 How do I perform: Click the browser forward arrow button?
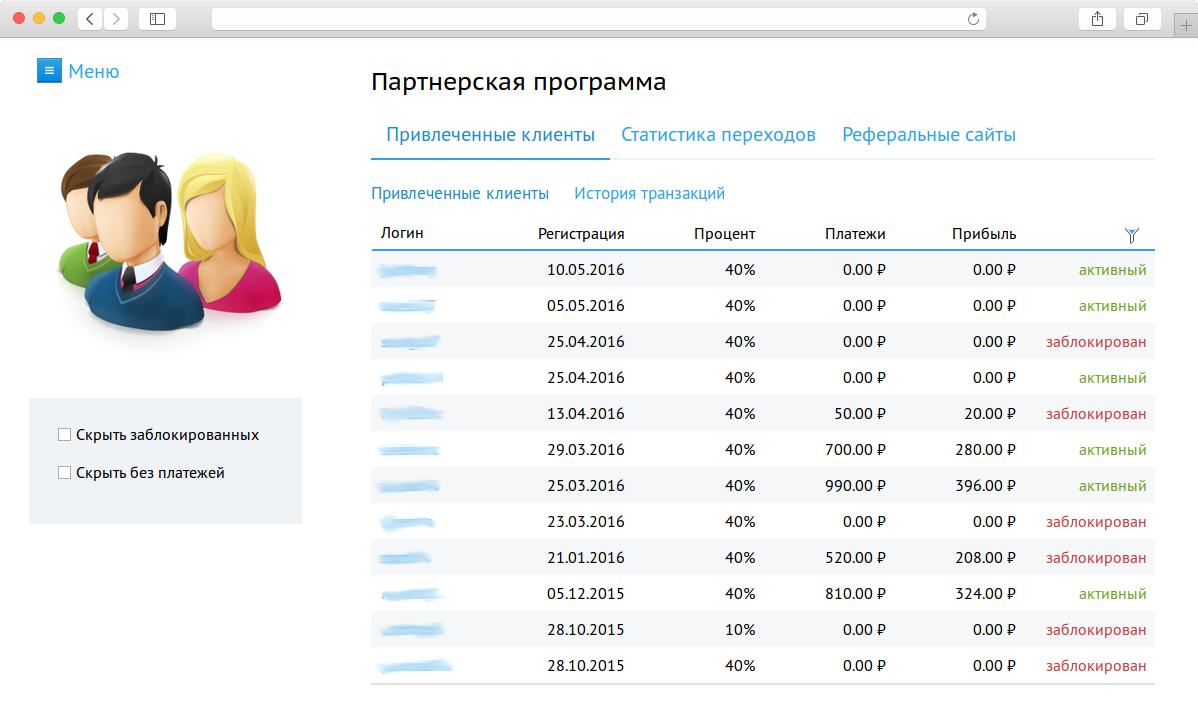tap(116, 18)
